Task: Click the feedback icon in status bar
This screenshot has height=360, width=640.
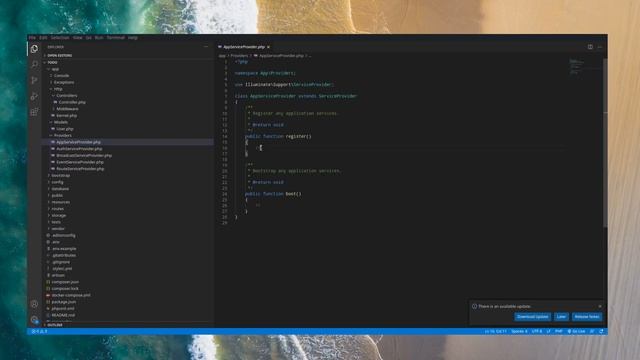Action: click(592, 331)
